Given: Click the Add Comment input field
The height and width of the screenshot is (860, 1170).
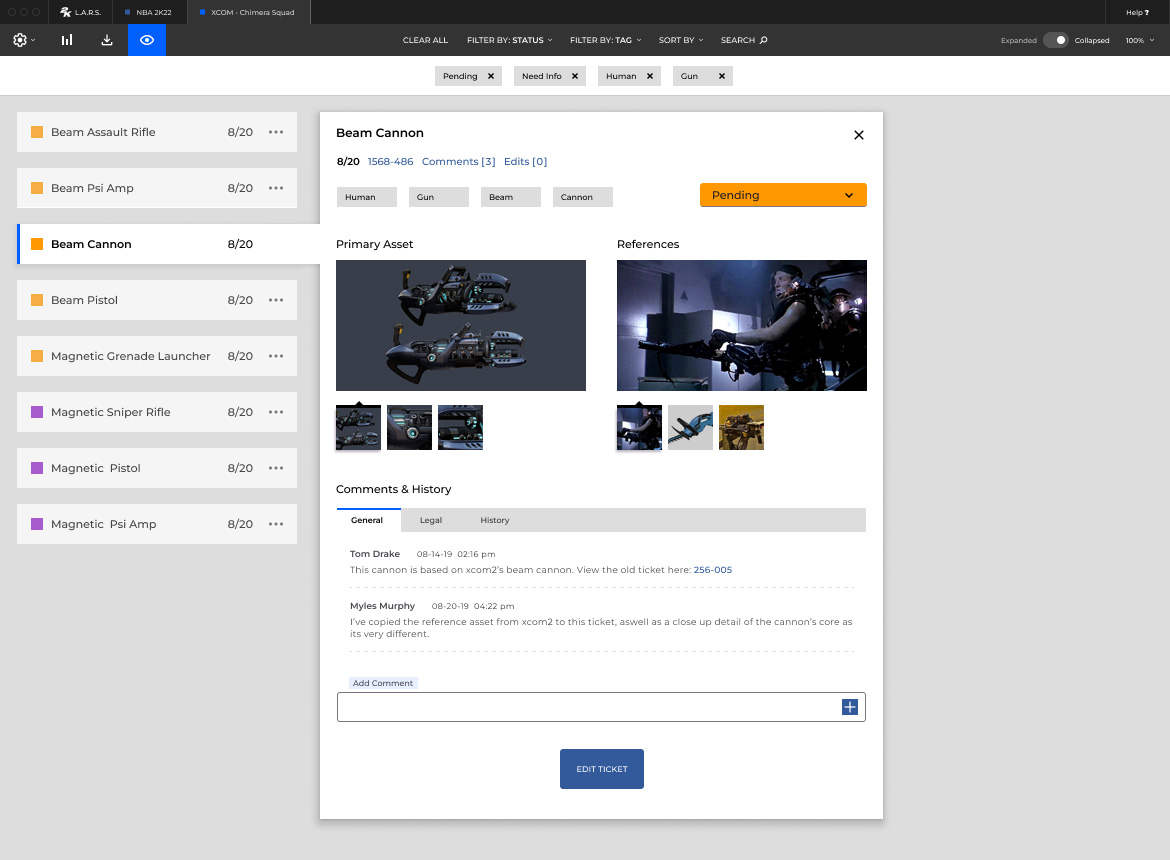Looking at the screenshot, I should pyautogui.click(x=601, y=707).
